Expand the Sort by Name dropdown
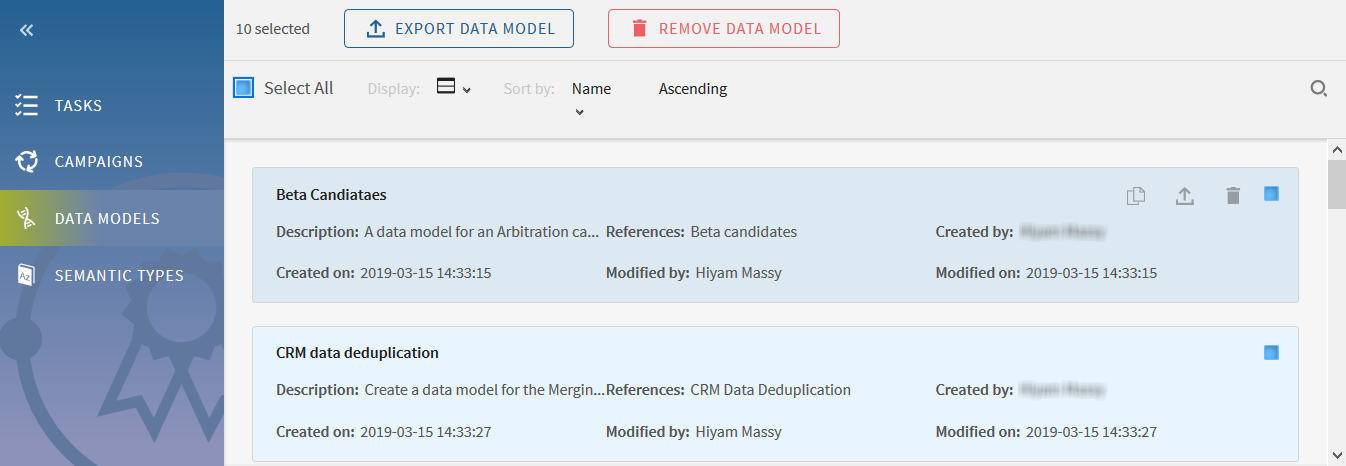The width and height of the screenshot is (1346, 466). (x=591, y=98)
